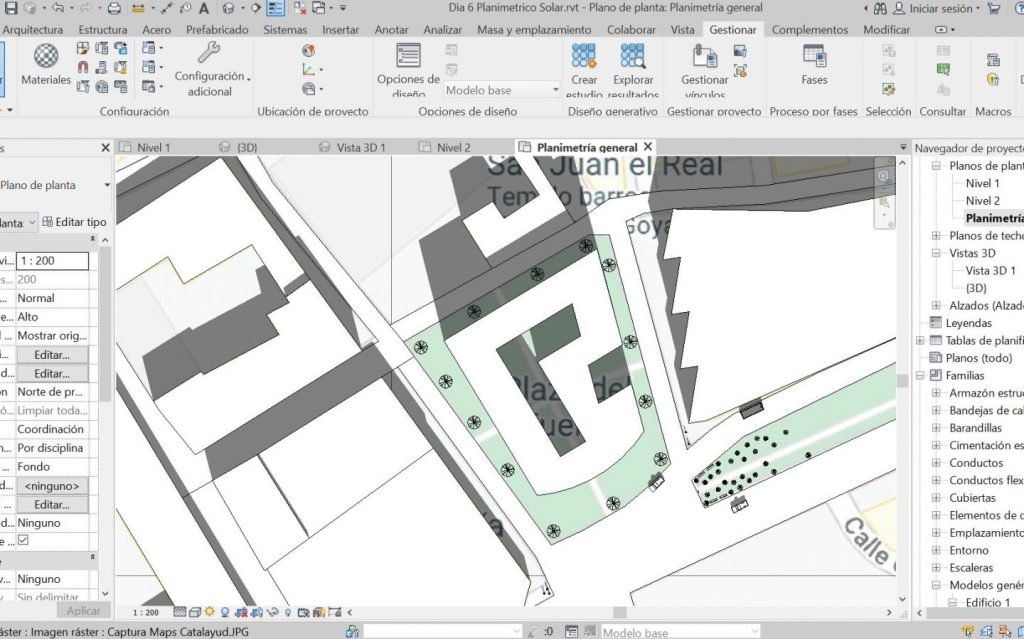Viewport: 1024px width, 639px height.
Task: Toggle the checked property checkbox
Action: tap(24, 541)
